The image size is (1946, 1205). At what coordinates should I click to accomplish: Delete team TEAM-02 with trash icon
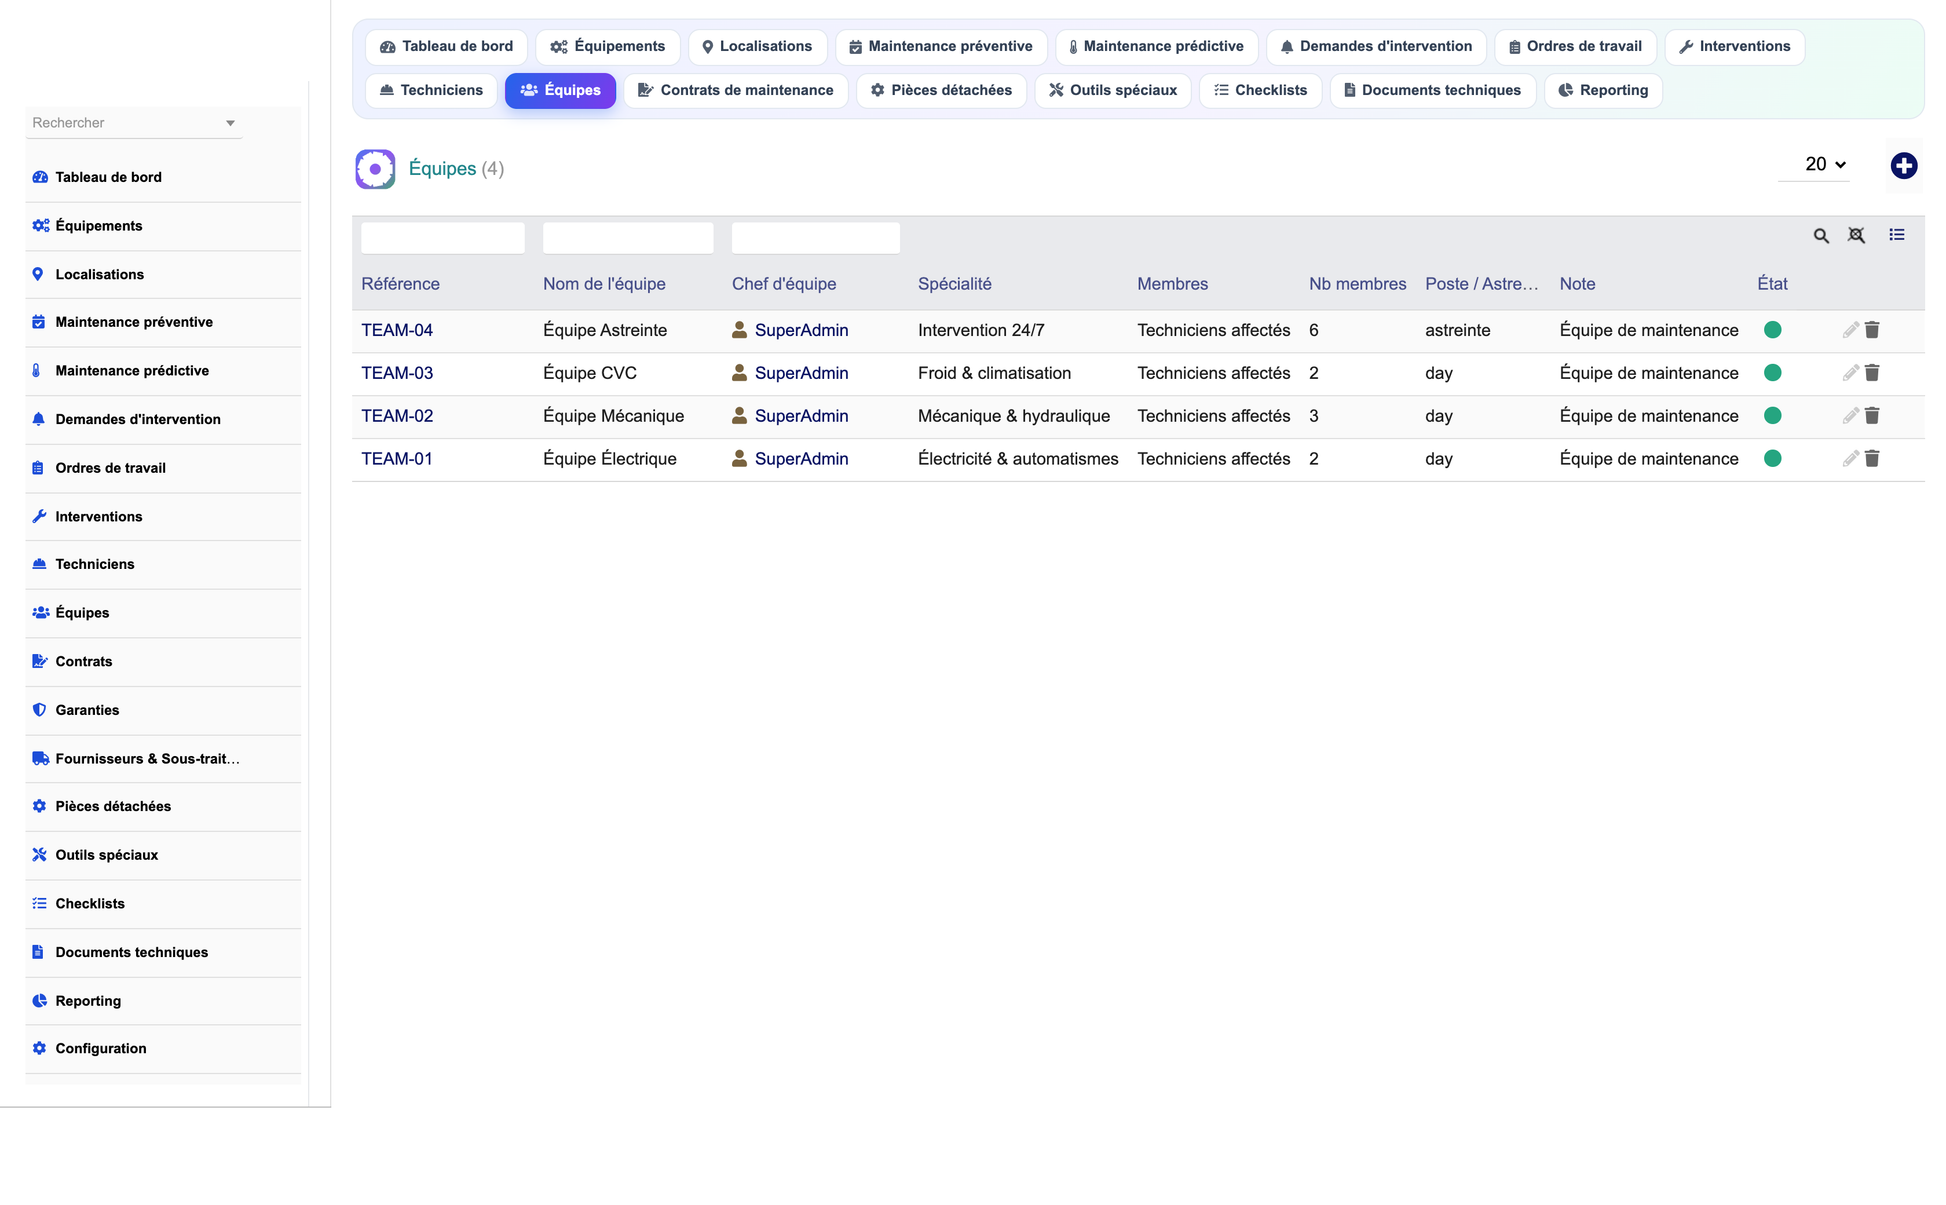(1872, 416)
